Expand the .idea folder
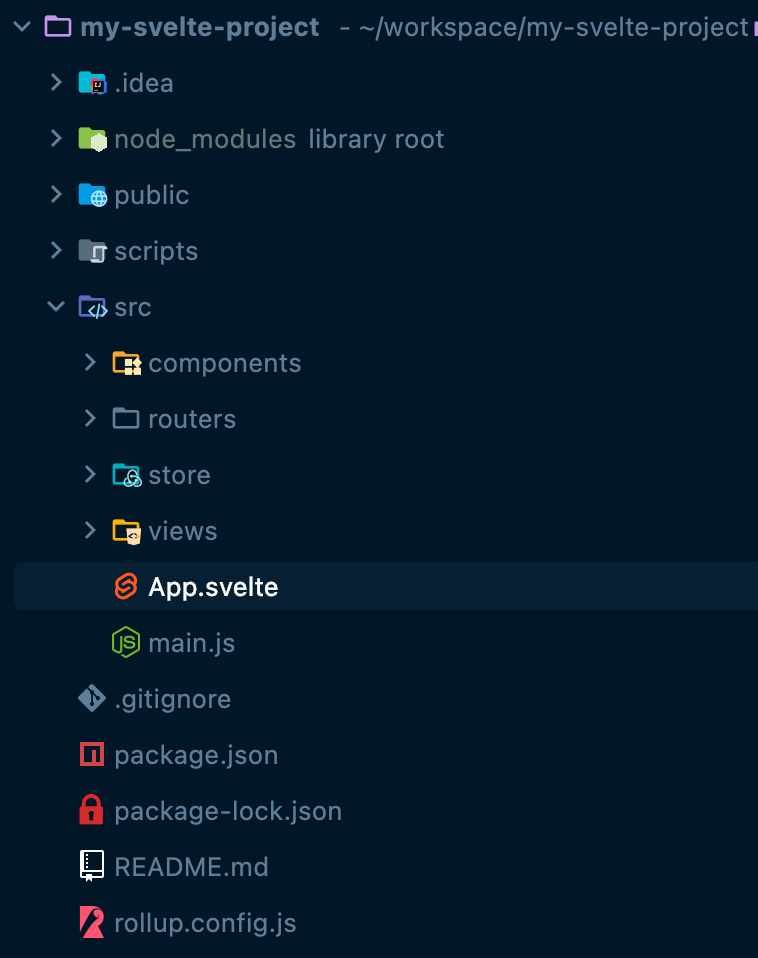 (56, 82)
